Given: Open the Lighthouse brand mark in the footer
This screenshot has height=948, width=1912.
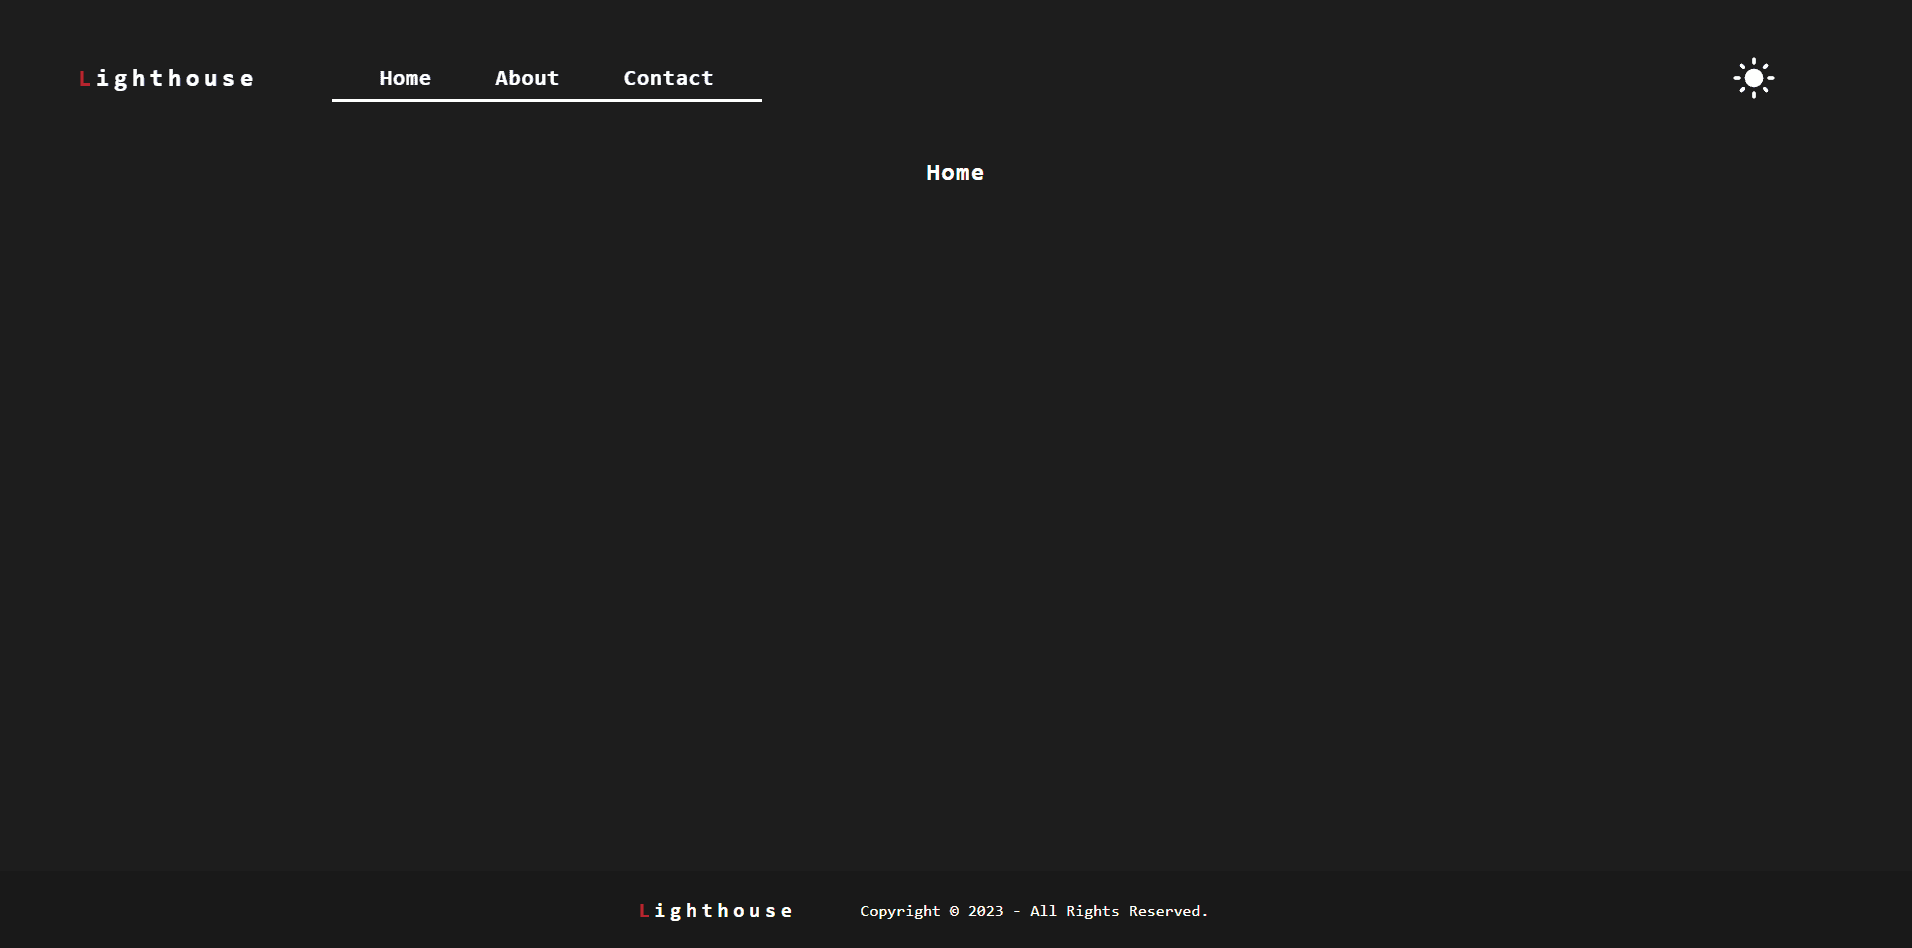Looking at the screenshot, I should 716,910.
